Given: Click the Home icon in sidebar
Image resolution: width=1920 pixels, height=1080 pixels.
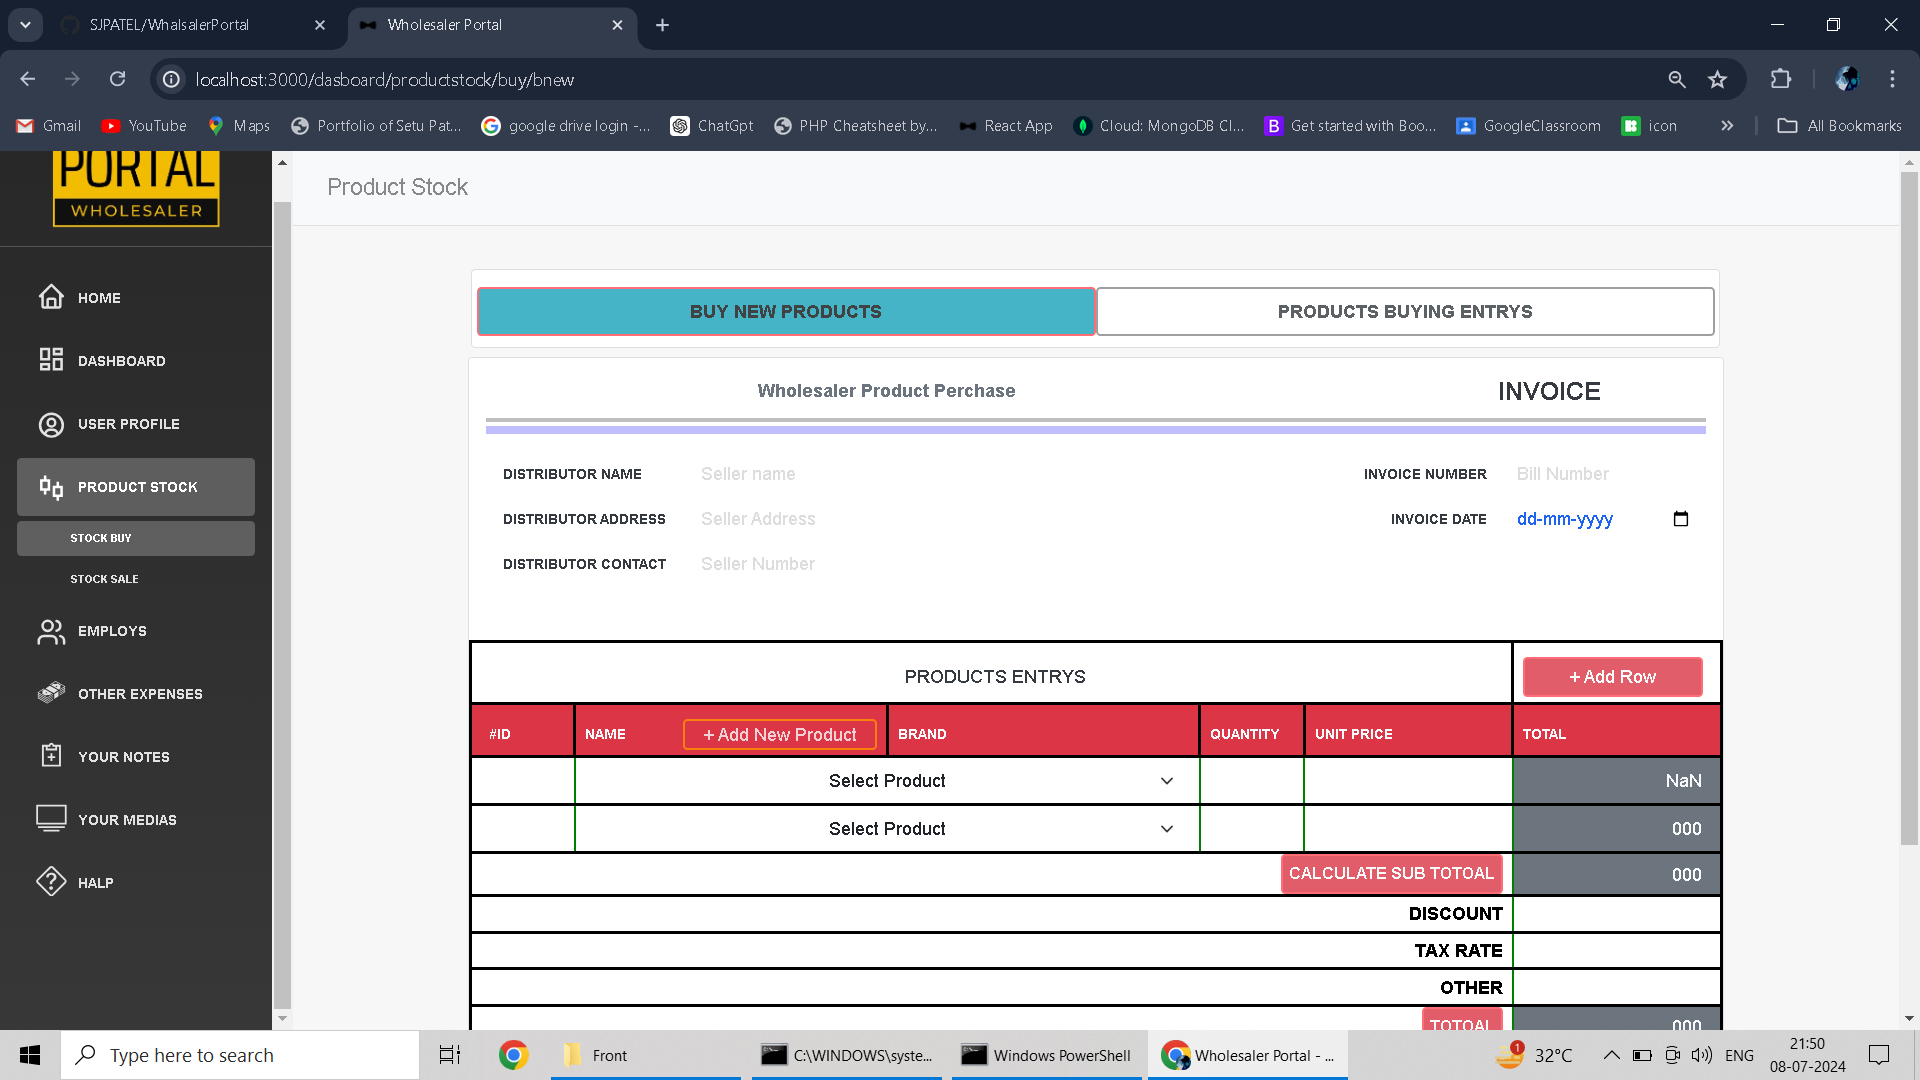Looking at the screenshot, I should pos(51,297).
